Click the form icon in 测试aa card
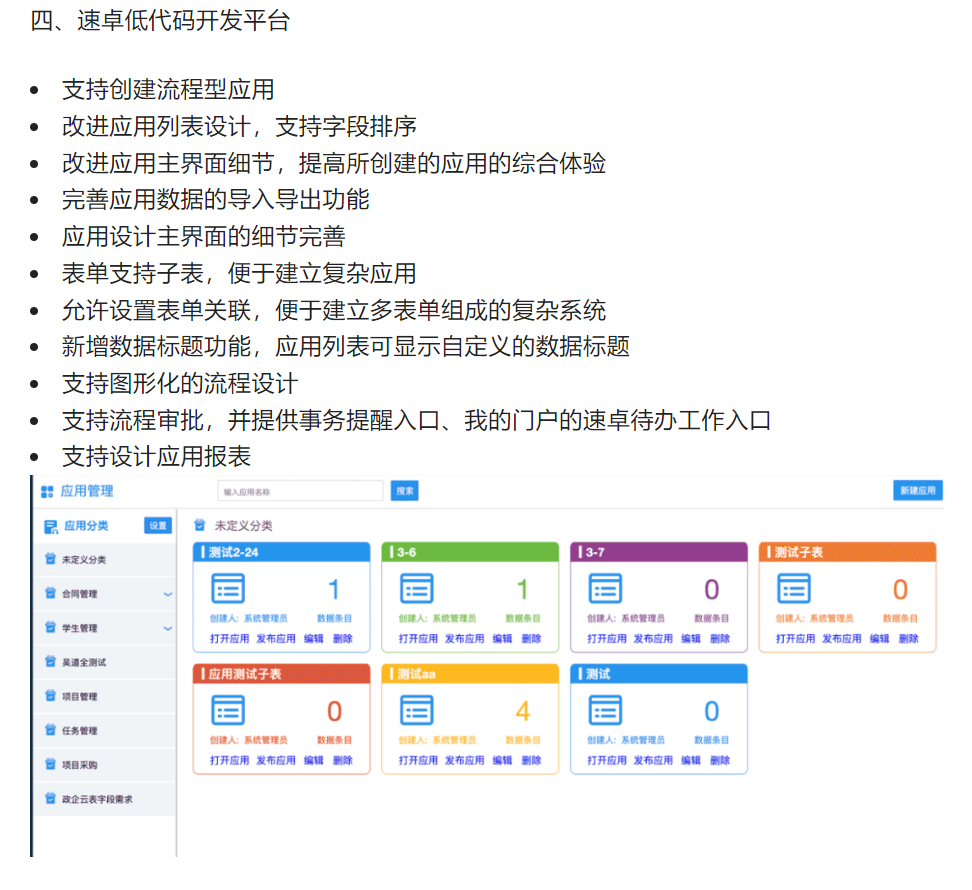The width and height of the screenshot is (972, 890). click(416, 710)
